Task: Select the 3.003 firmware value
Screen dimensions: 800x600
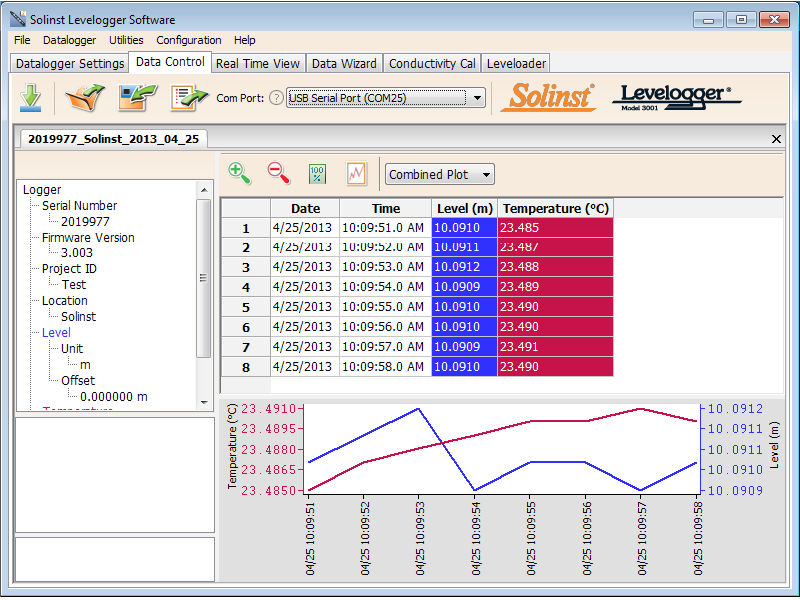Action: pos(77,253)
